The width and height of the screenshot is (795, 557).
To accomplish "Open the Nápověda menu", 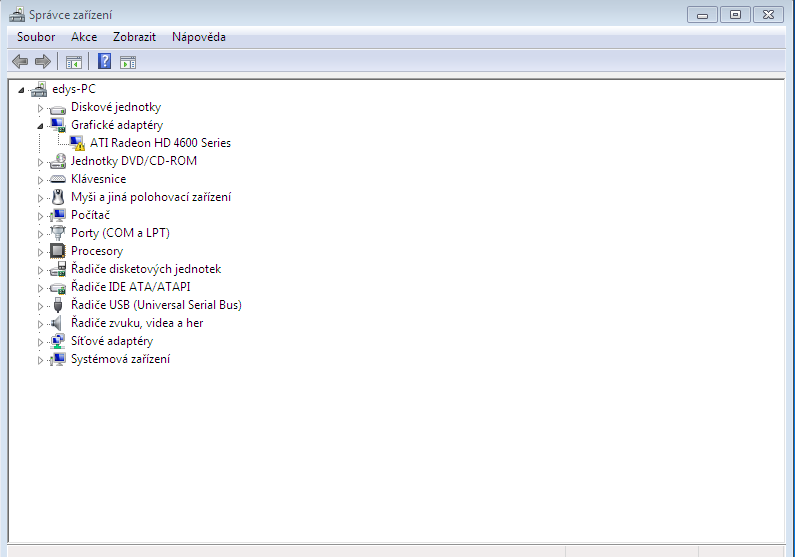I will (x=199, y=37).
